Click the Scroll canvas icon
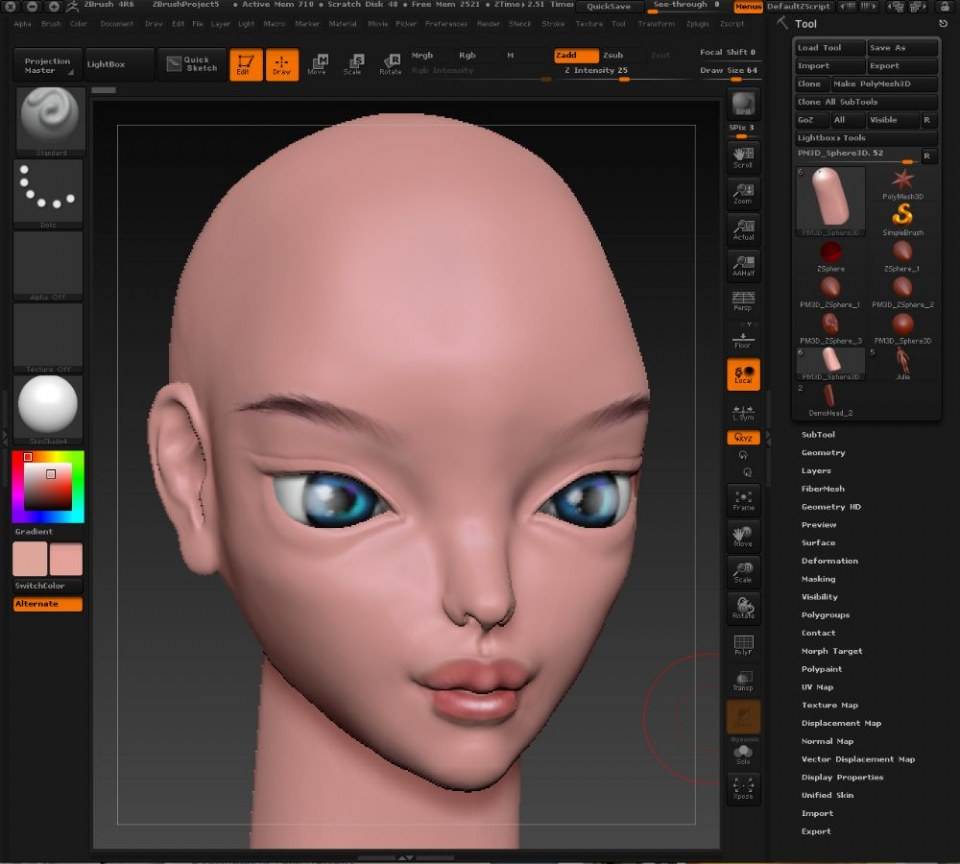 tap(743, 157)
